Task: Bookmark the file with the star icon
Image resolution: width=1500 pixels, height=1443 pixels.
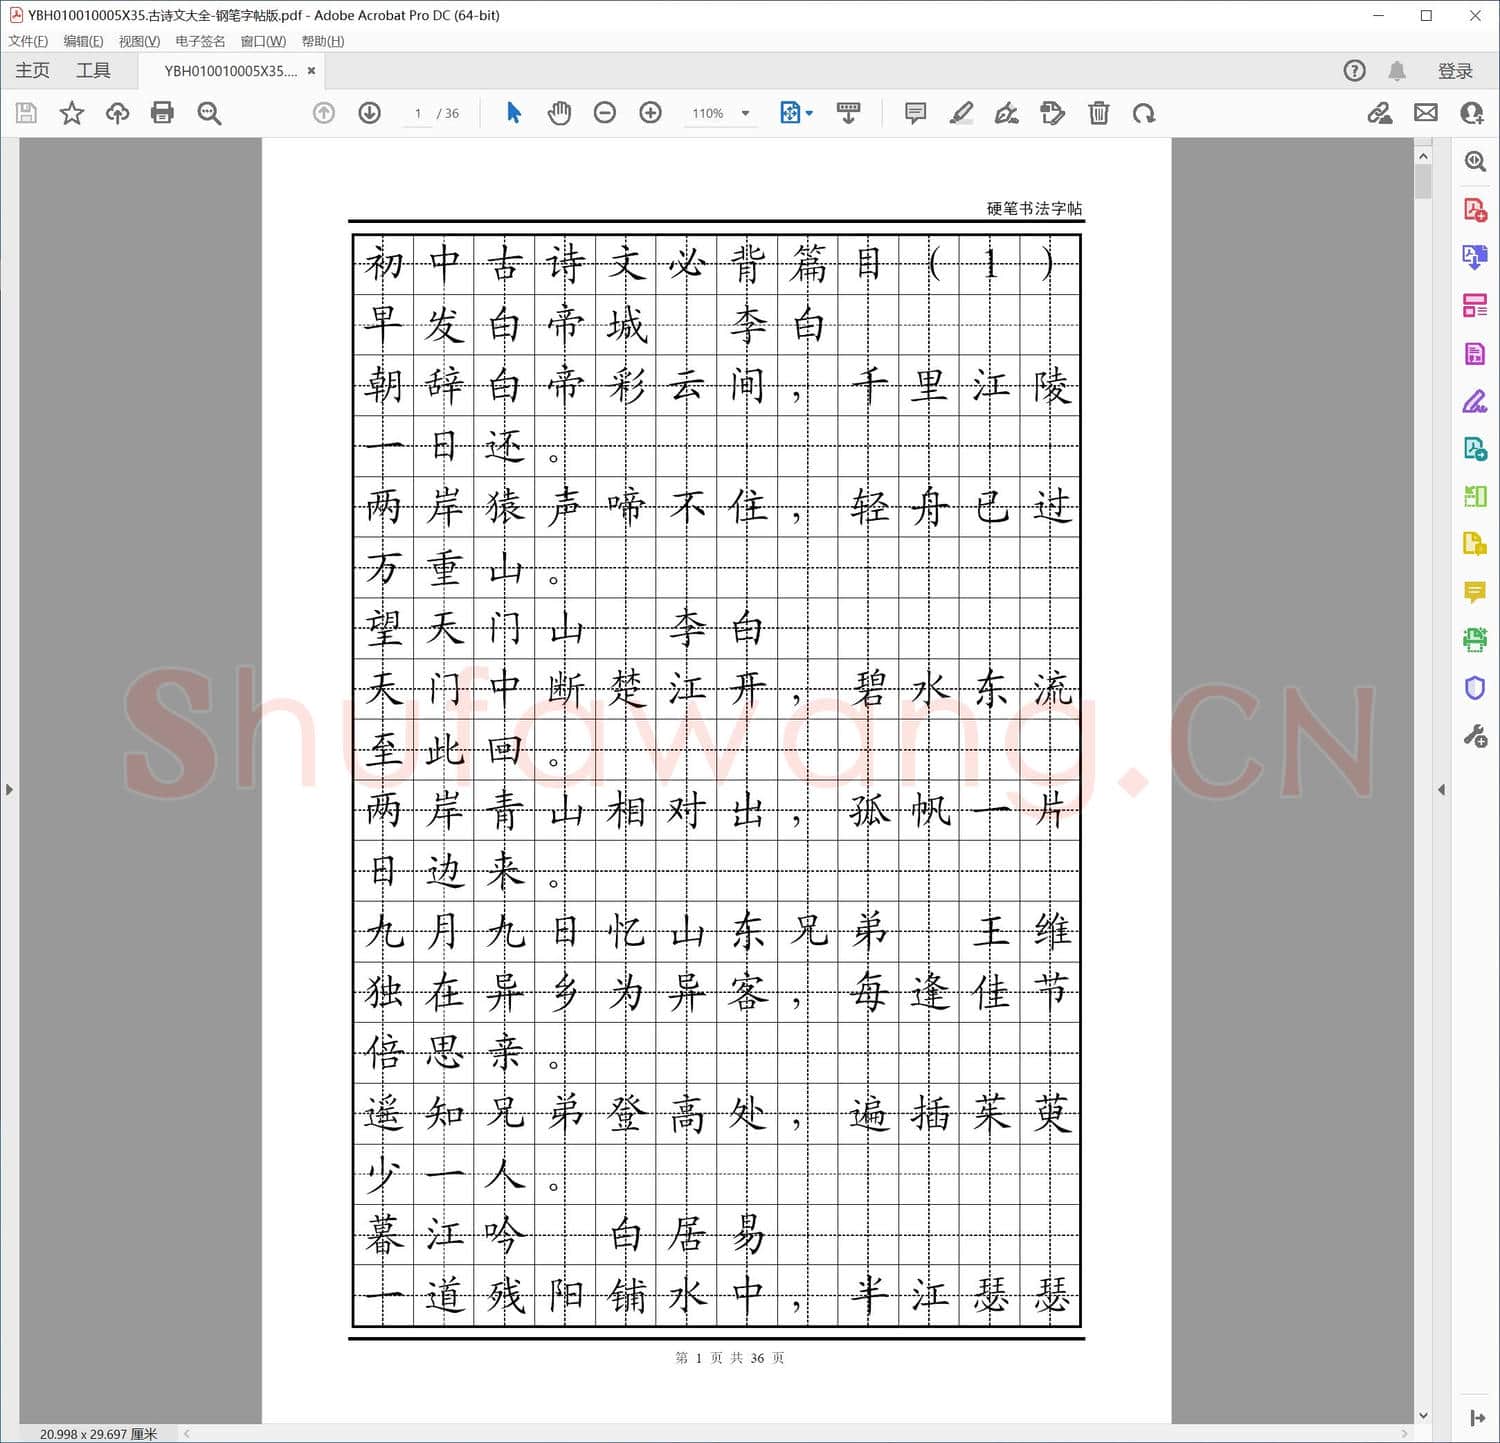Action: pyautogui.click(x=72, y=113)
